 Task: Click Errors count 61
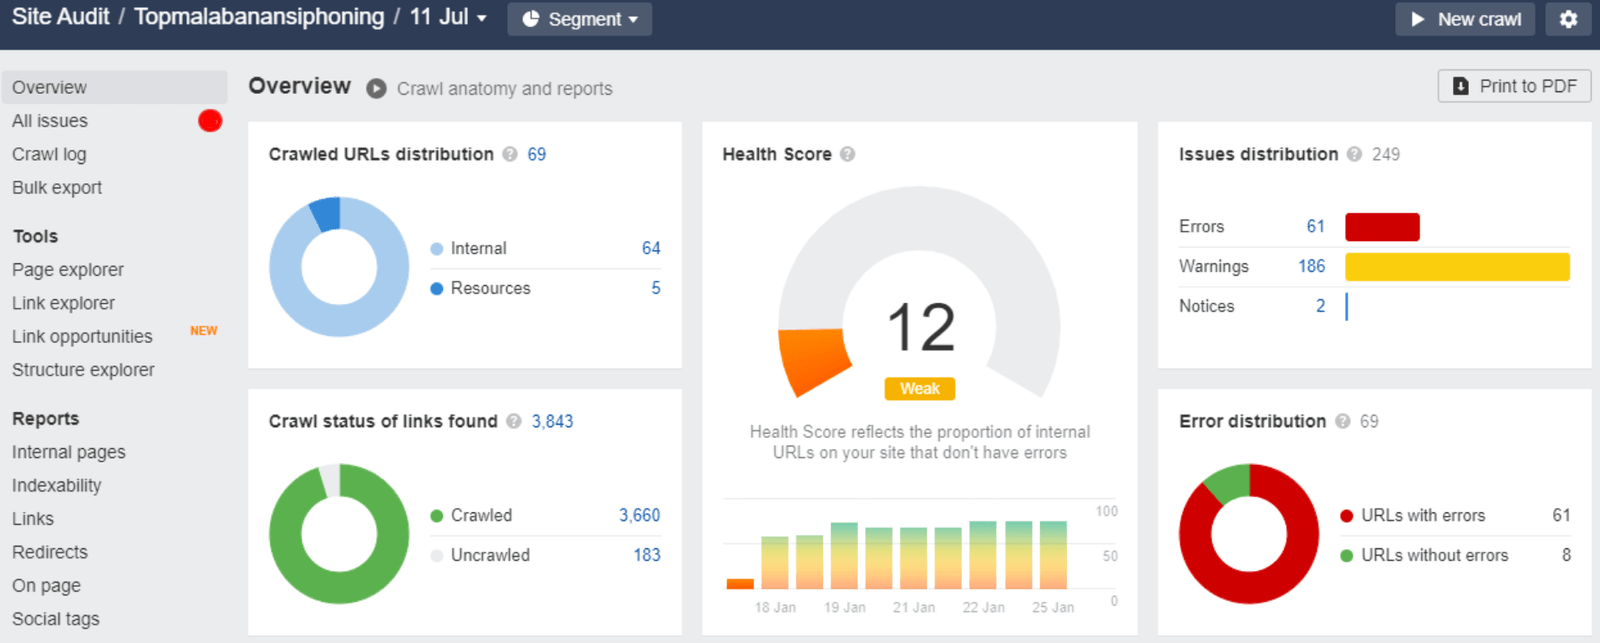pyautogui.click(x=1316, y=226)
